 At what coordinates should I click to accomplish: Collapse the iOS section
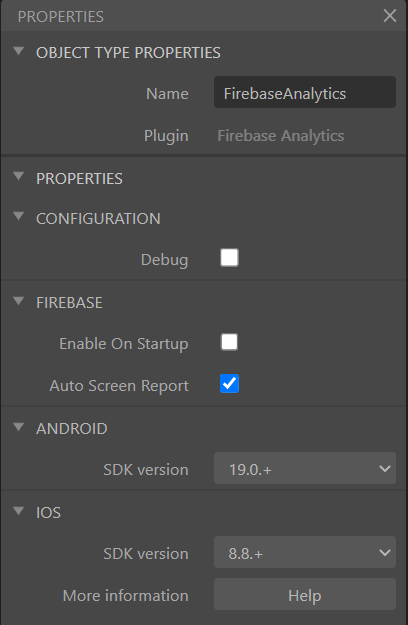tap(18, 511)
